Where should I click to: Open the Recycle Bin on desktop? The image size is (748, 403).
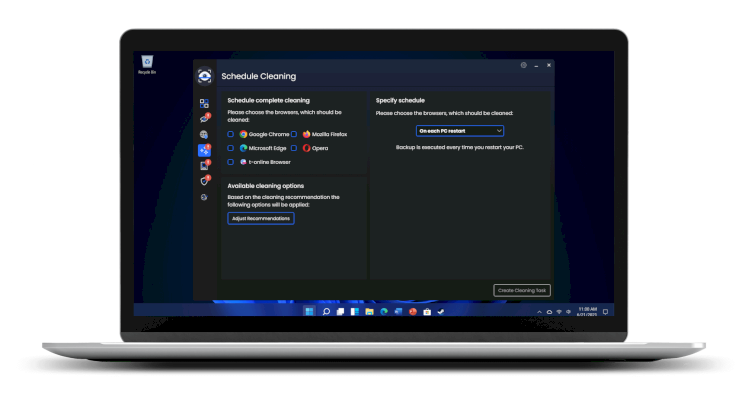click(147, 64)
